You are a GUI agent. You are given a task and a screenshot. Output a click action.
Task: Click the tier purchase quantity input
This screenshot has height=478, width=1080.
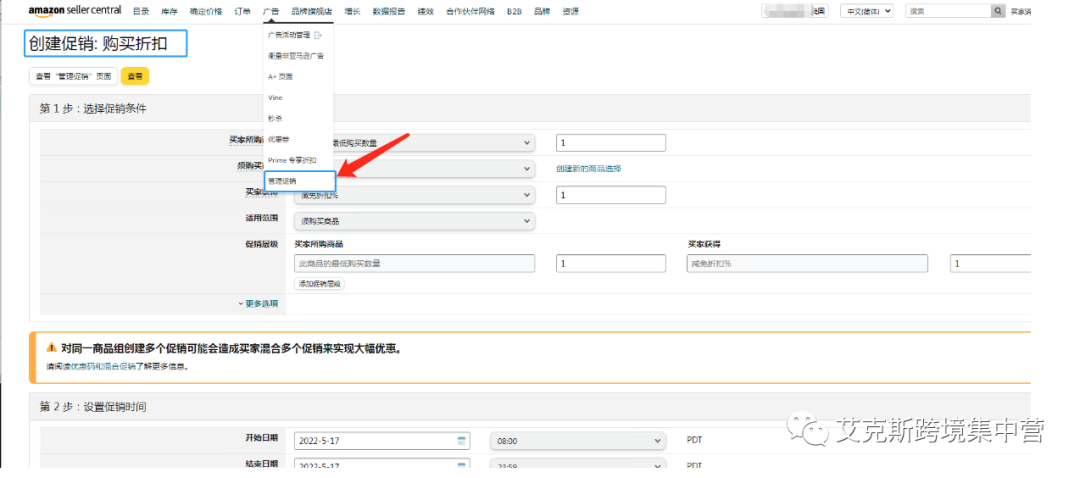pos(611,264)
